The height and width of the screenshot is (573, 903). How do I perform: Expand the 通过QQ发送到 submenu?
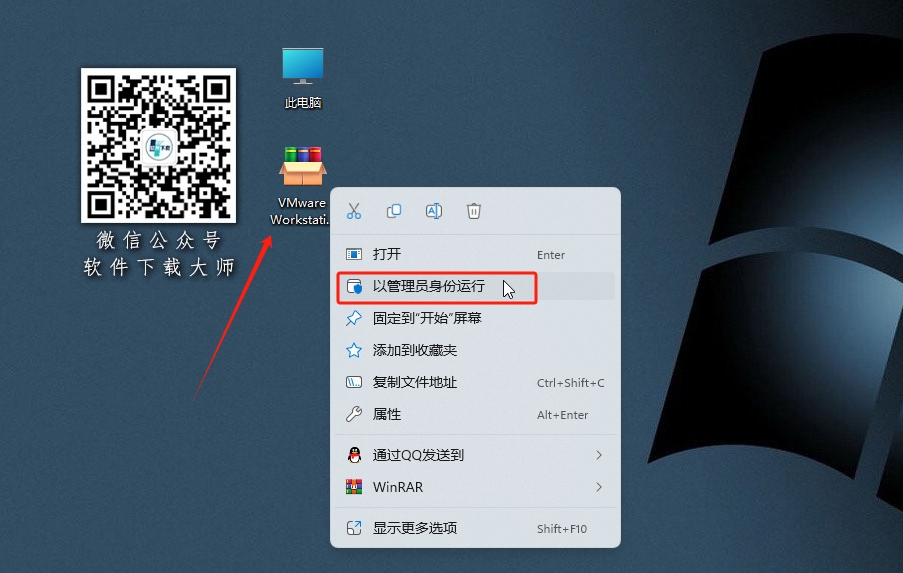475,455
